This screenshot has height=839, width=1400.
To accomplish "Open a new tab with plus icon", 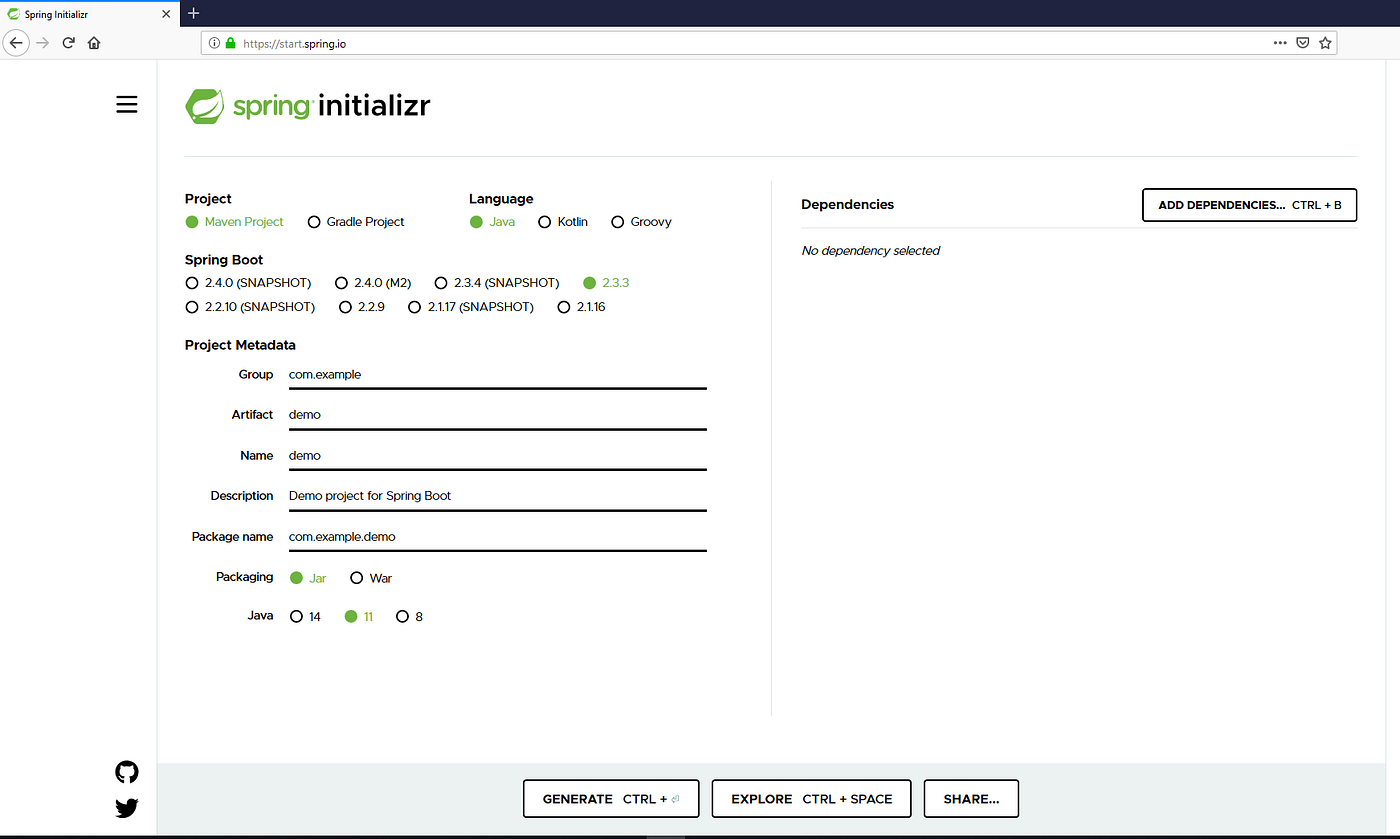I will click(x=194, y=13).
